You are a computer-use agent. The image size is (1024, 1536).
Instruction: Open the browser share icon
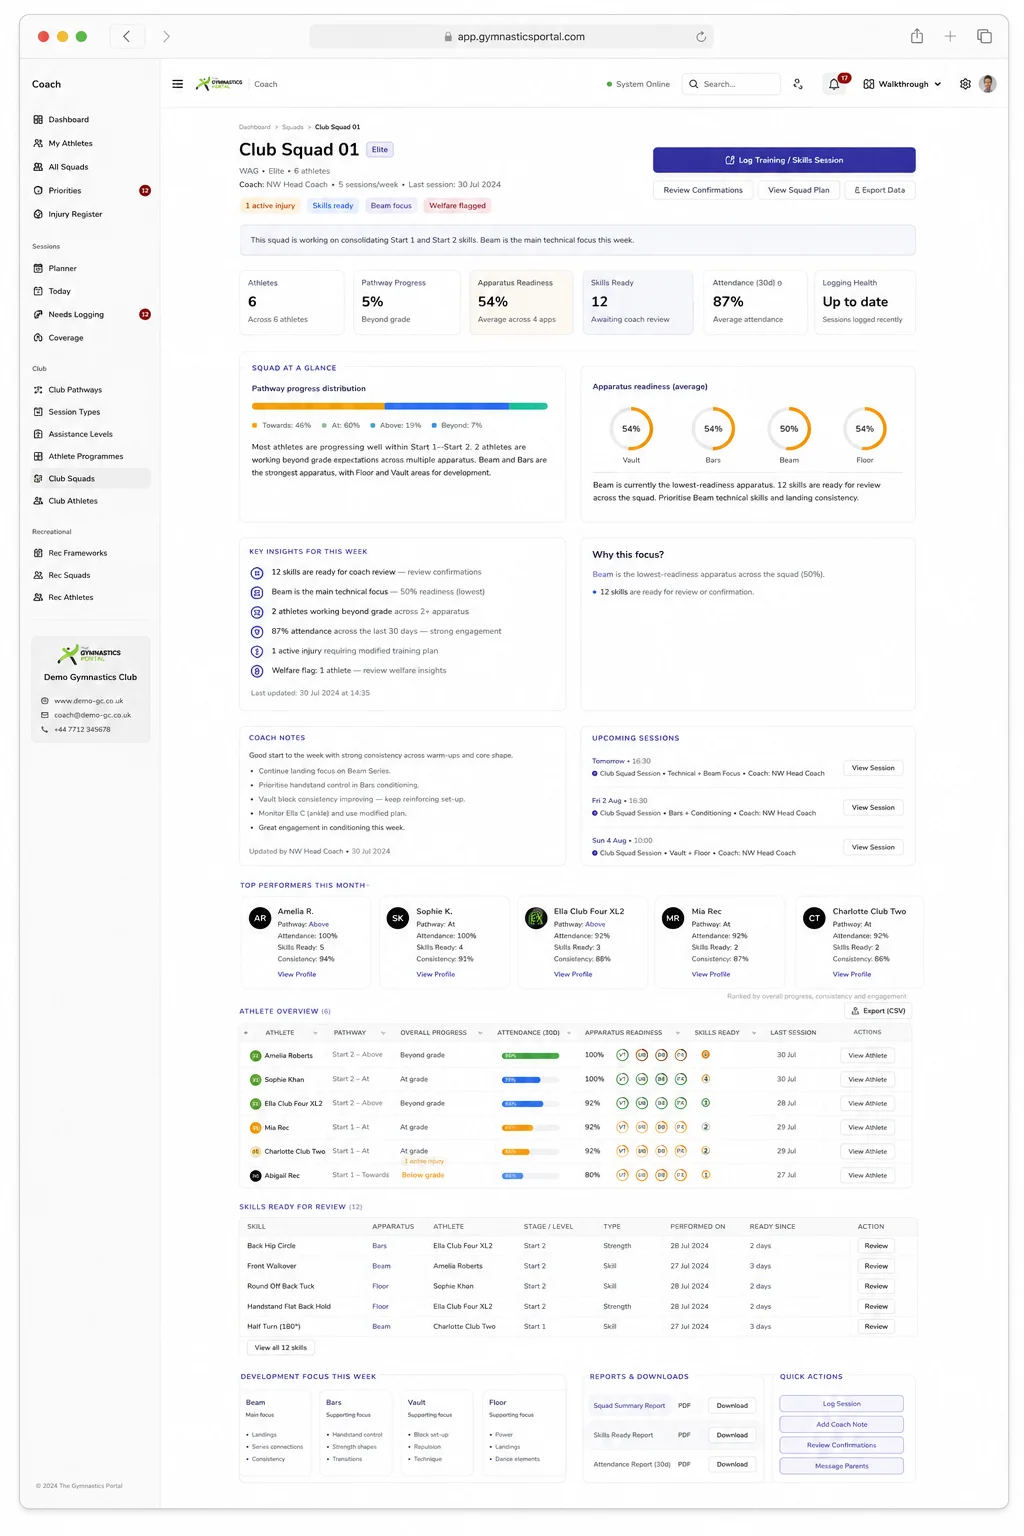click(x=917, y=36)
